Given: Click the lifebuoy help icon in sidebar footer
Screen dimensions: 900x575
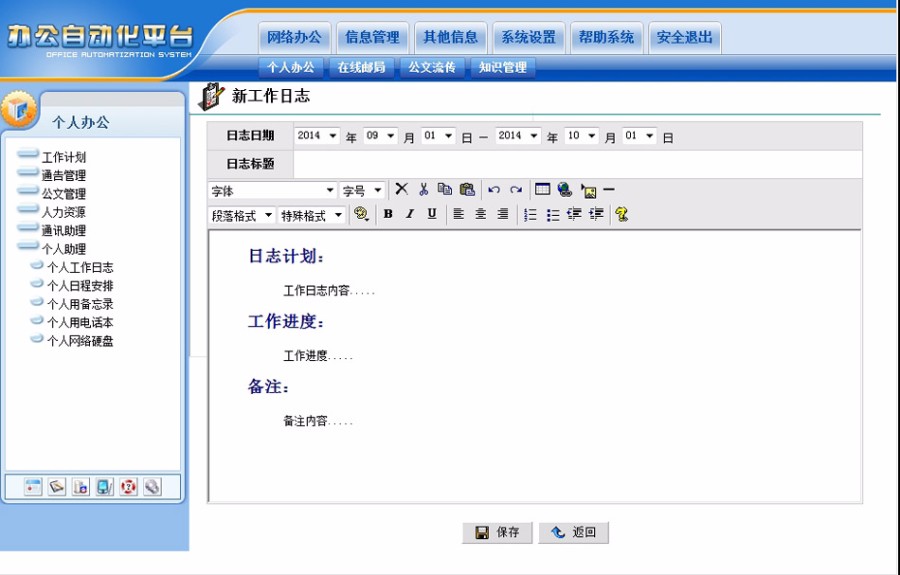Looking at the screenshot, I should (129, 487).
